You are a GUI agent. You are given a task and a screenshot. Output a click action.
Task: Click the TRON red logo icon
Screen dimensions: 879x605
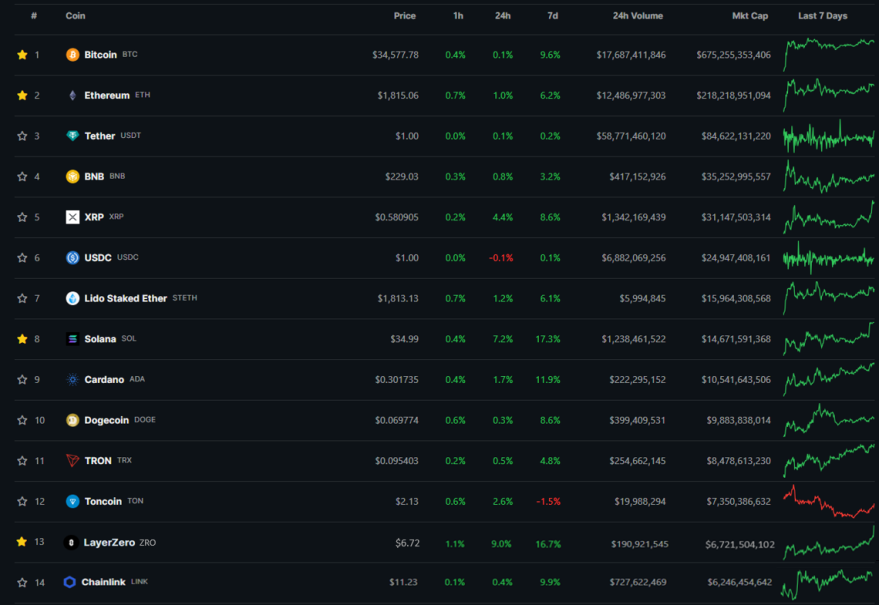pos(72,460)
